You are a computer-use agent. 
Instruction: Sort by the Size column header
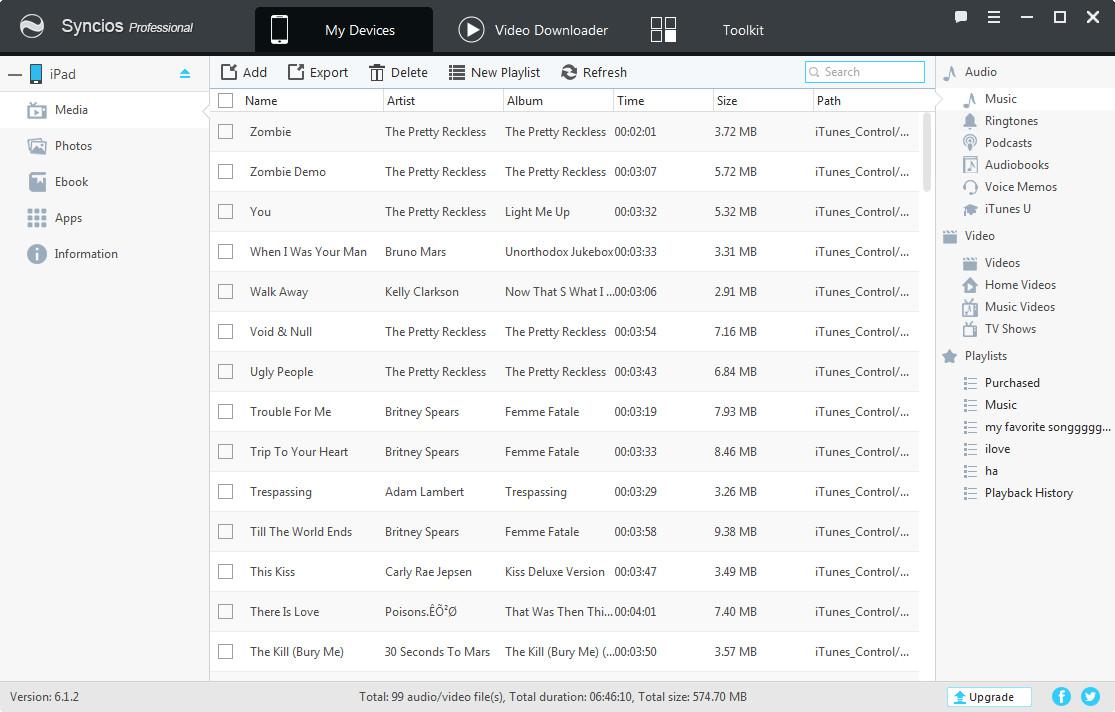[x=762, y=100]
